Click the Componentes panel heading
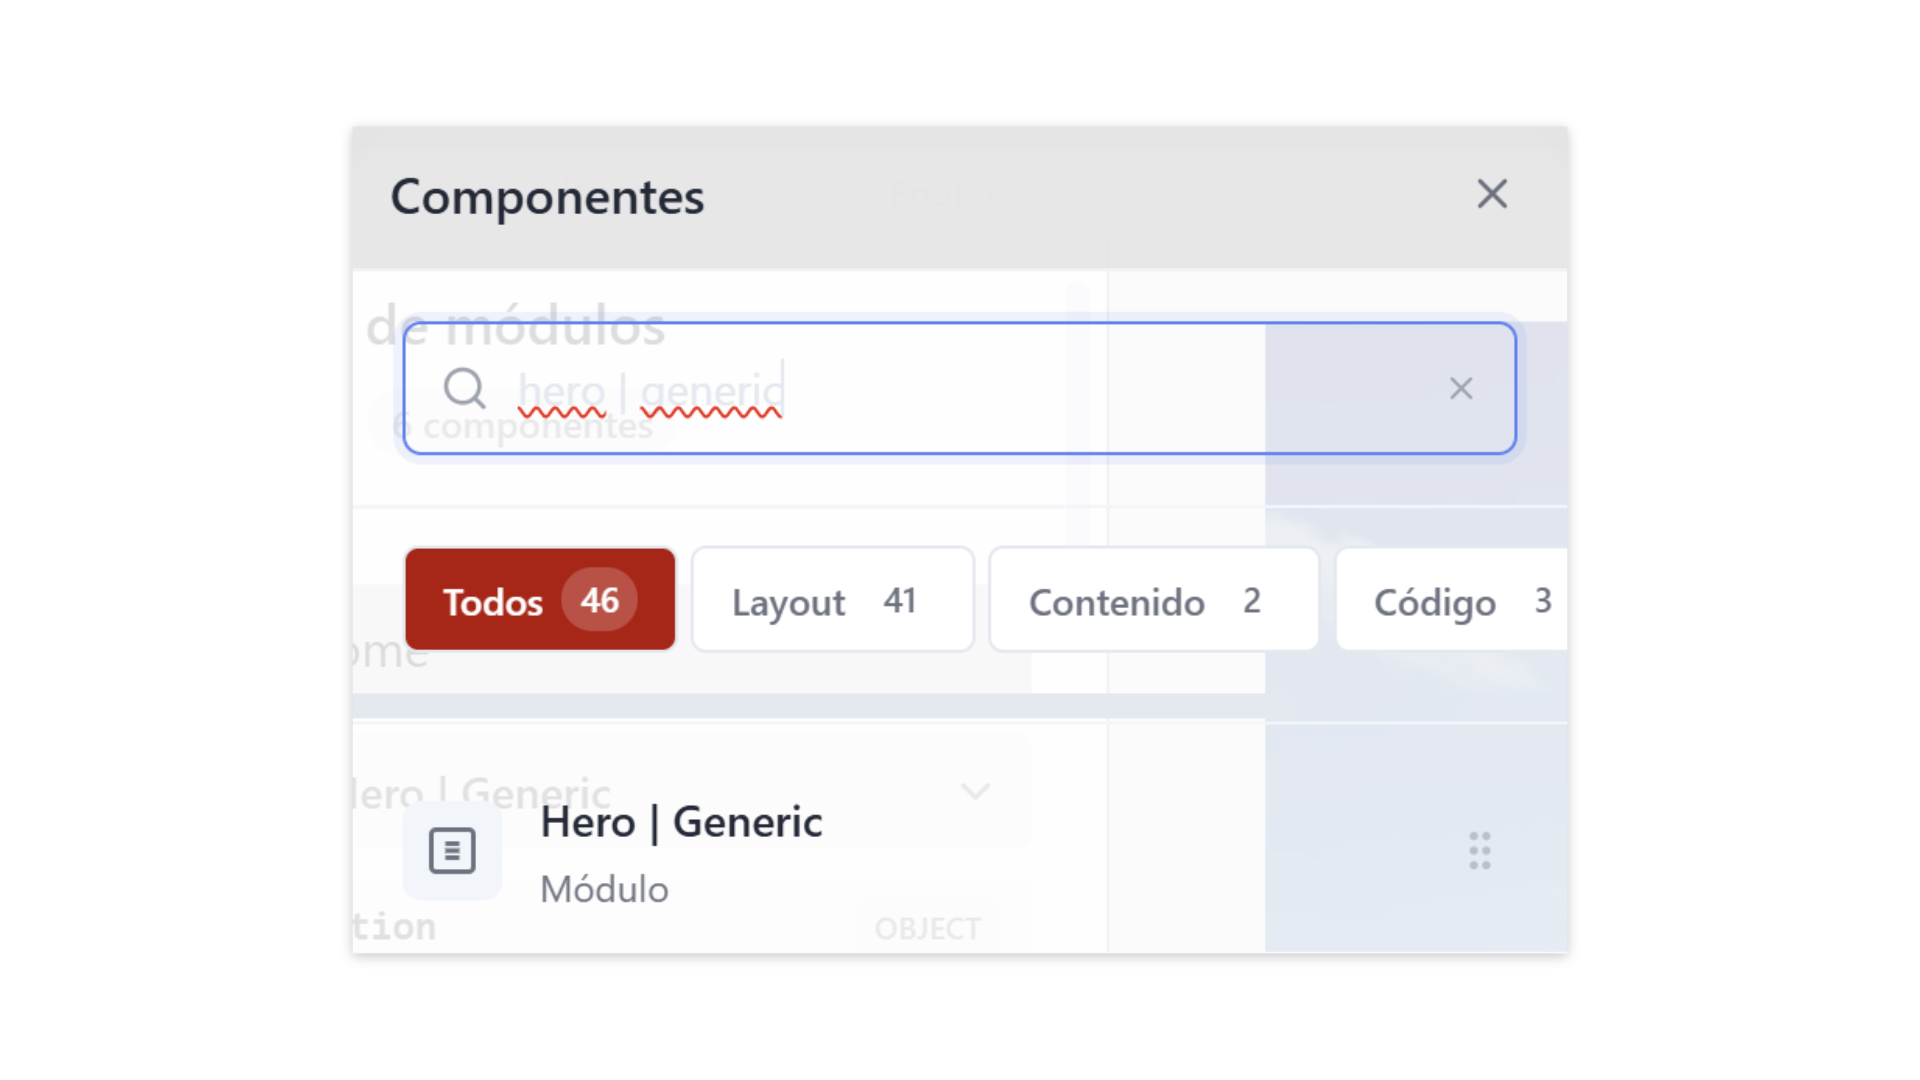The image size is (1920, 1080). (x=547, y=197)
